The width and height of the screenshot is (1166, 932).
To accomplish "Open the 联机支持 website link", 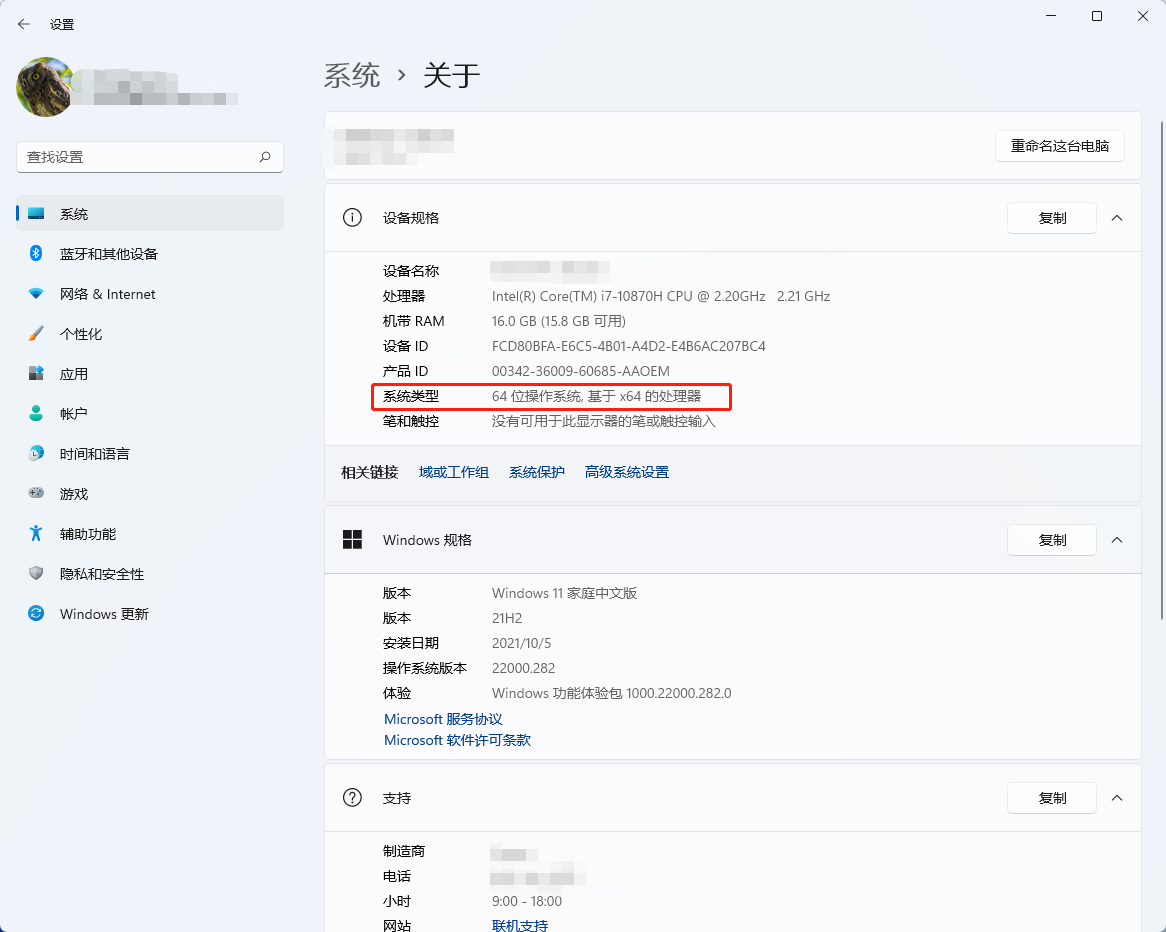I will (x=520, y=925).
